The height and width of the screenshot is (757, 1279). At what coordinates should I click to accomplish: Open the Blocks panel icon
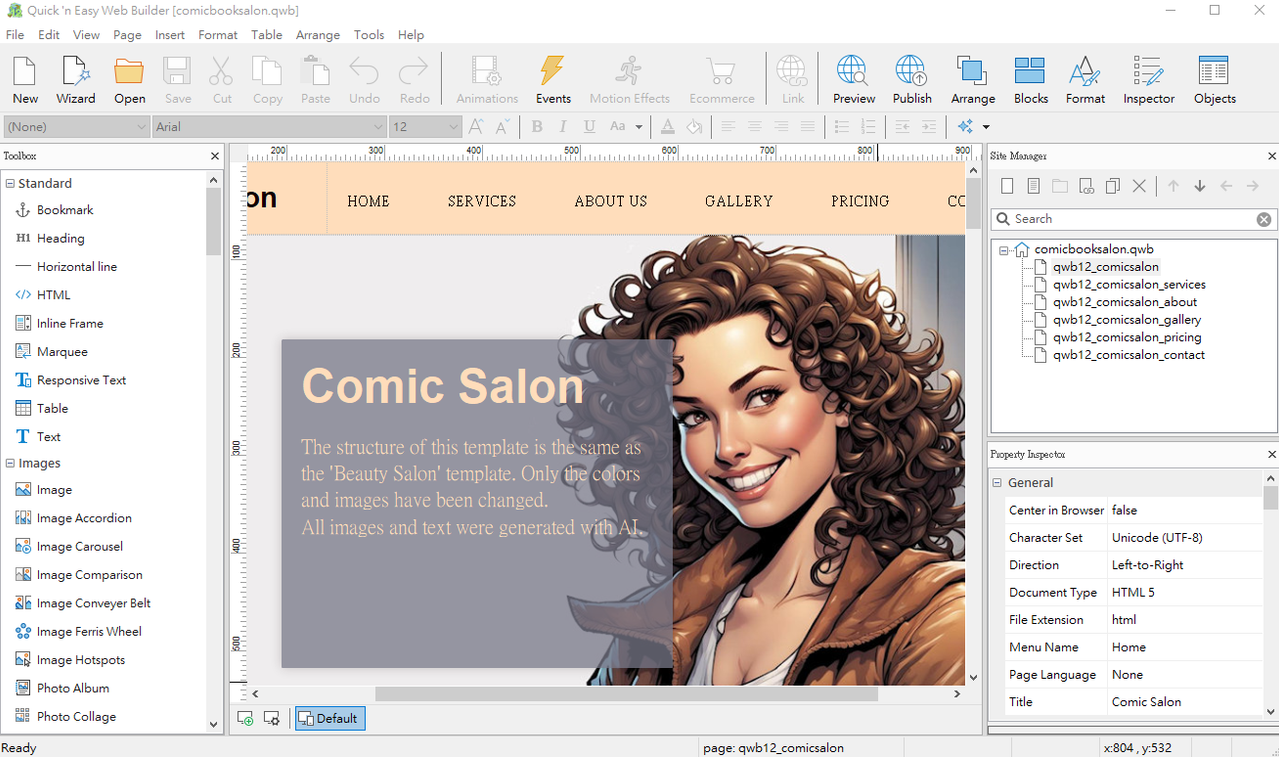click(1030, 80)
